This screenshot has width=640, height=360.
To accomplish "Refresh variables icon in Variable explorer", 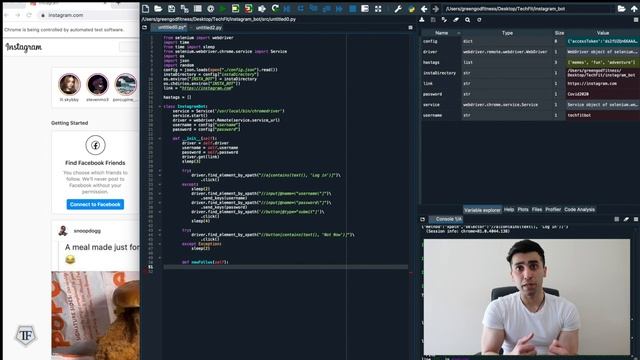I will 479,20.
